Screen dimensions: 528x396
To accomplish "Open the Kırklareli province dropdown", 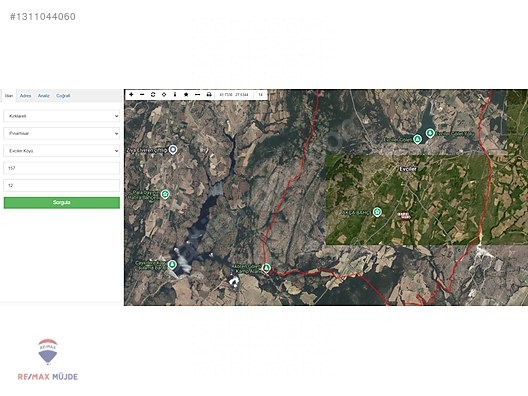I will pyautogui.click(x=62, y=116).
